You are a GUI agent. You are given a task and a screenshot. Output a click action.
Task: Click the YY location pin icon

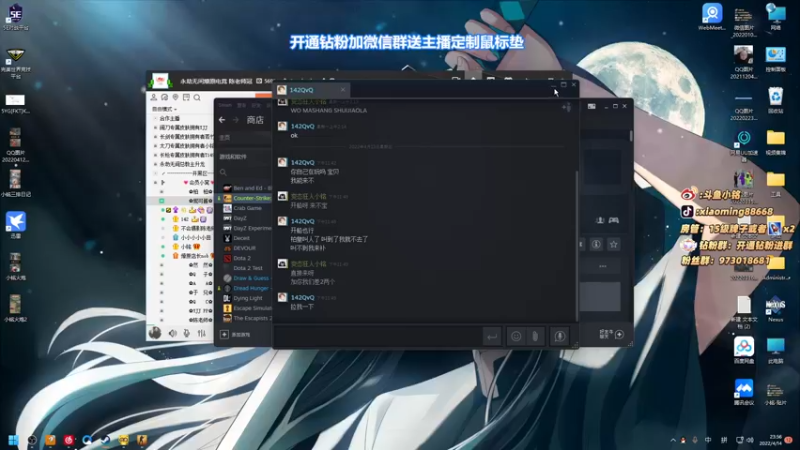[176, 97]
